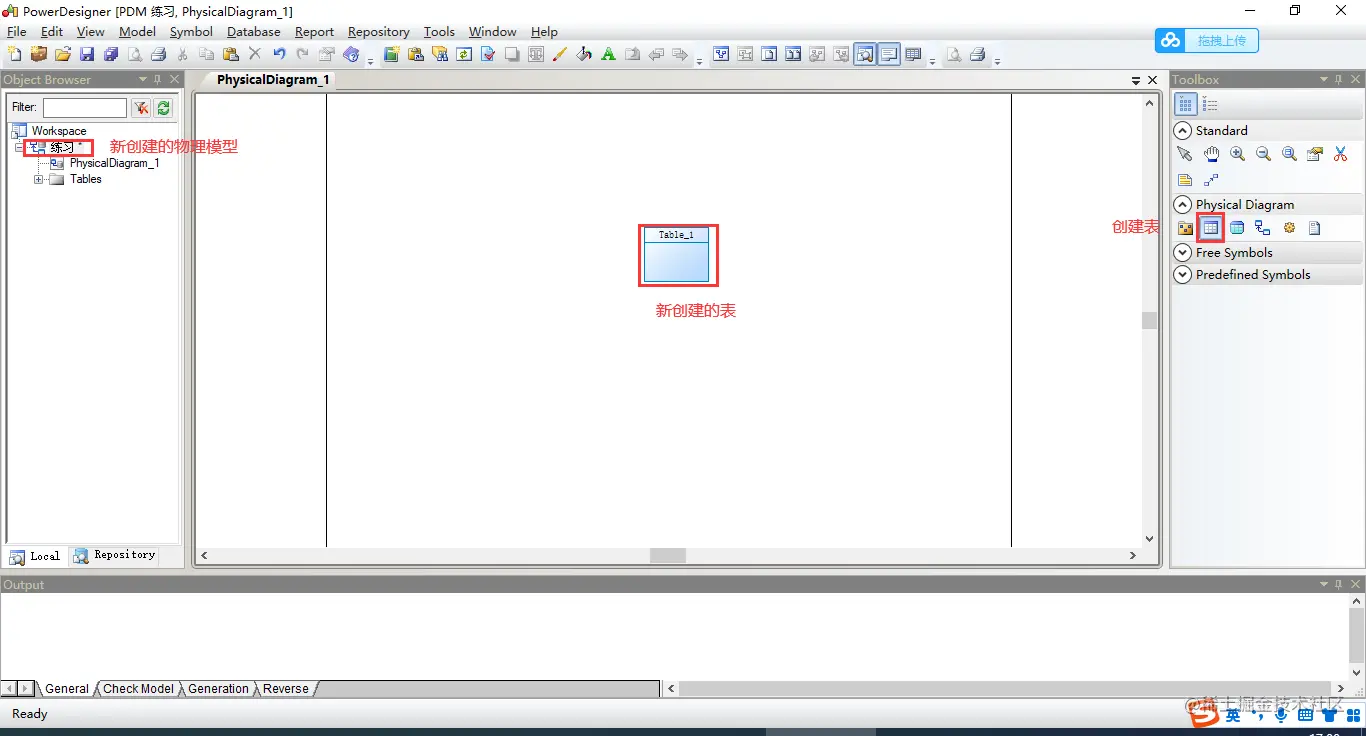Click the blue cloud upload button
This screenshot has height=736, width=1366.
pyautogui.click(x=1207, y=40)
